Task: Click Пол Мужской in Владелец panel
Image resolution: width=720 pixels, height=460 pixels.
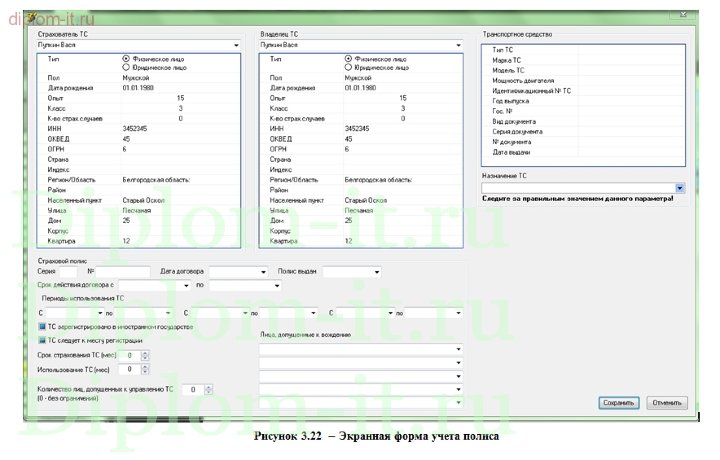Action: point(358,78)
